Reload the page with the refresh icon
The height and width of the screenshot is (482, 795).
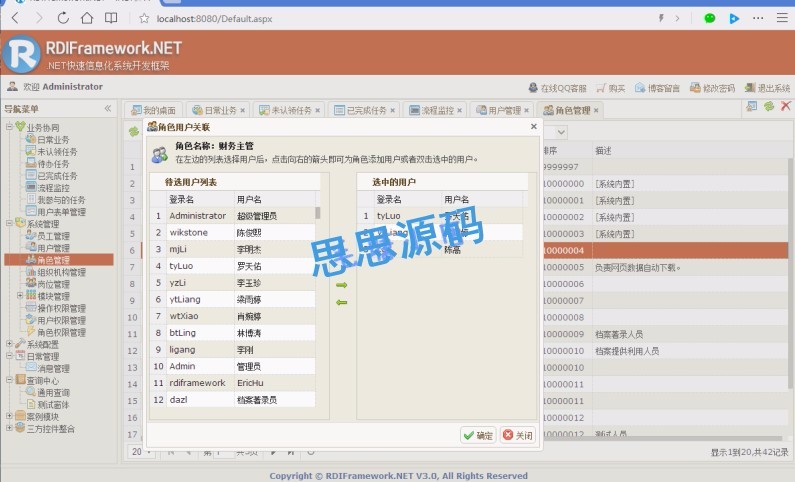63,18
